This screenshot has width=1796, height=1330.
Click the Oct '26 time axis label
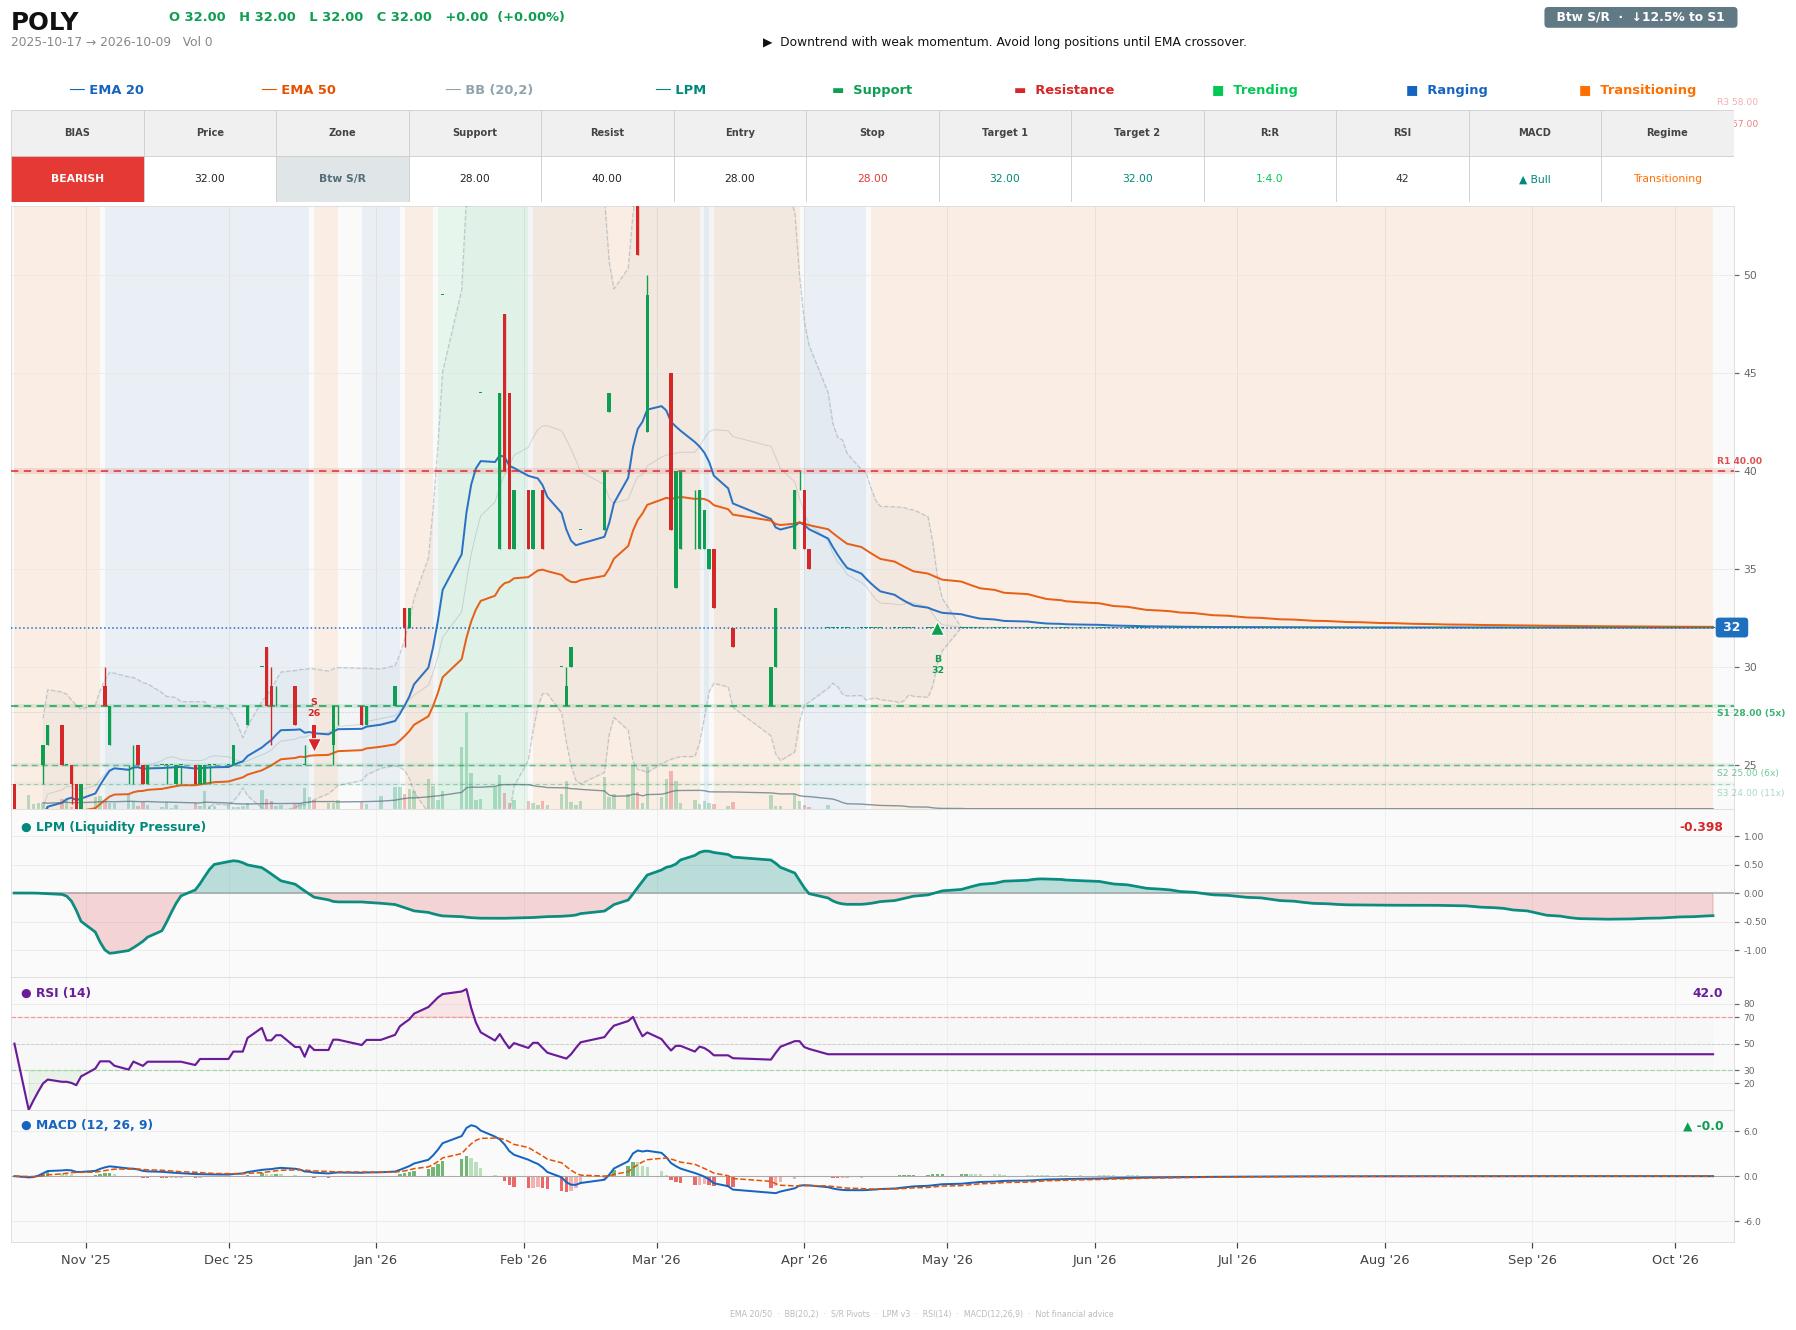[x=1675, y=1260]
